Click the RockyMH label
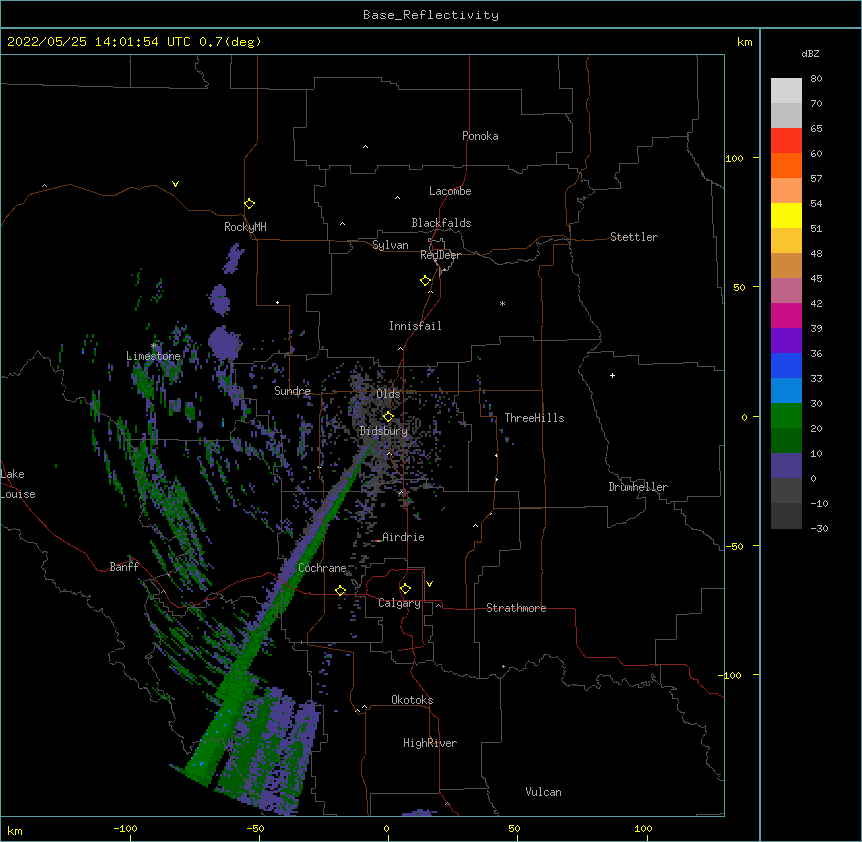862x842 pixels. [245, 227]
